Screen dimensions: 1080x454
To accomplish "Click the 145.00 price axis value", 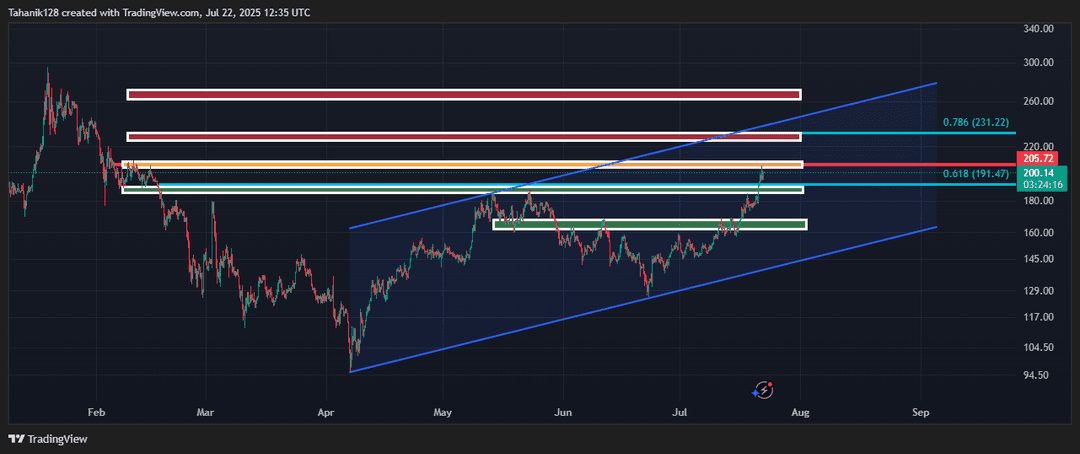I will click(x=1039, y=259).
